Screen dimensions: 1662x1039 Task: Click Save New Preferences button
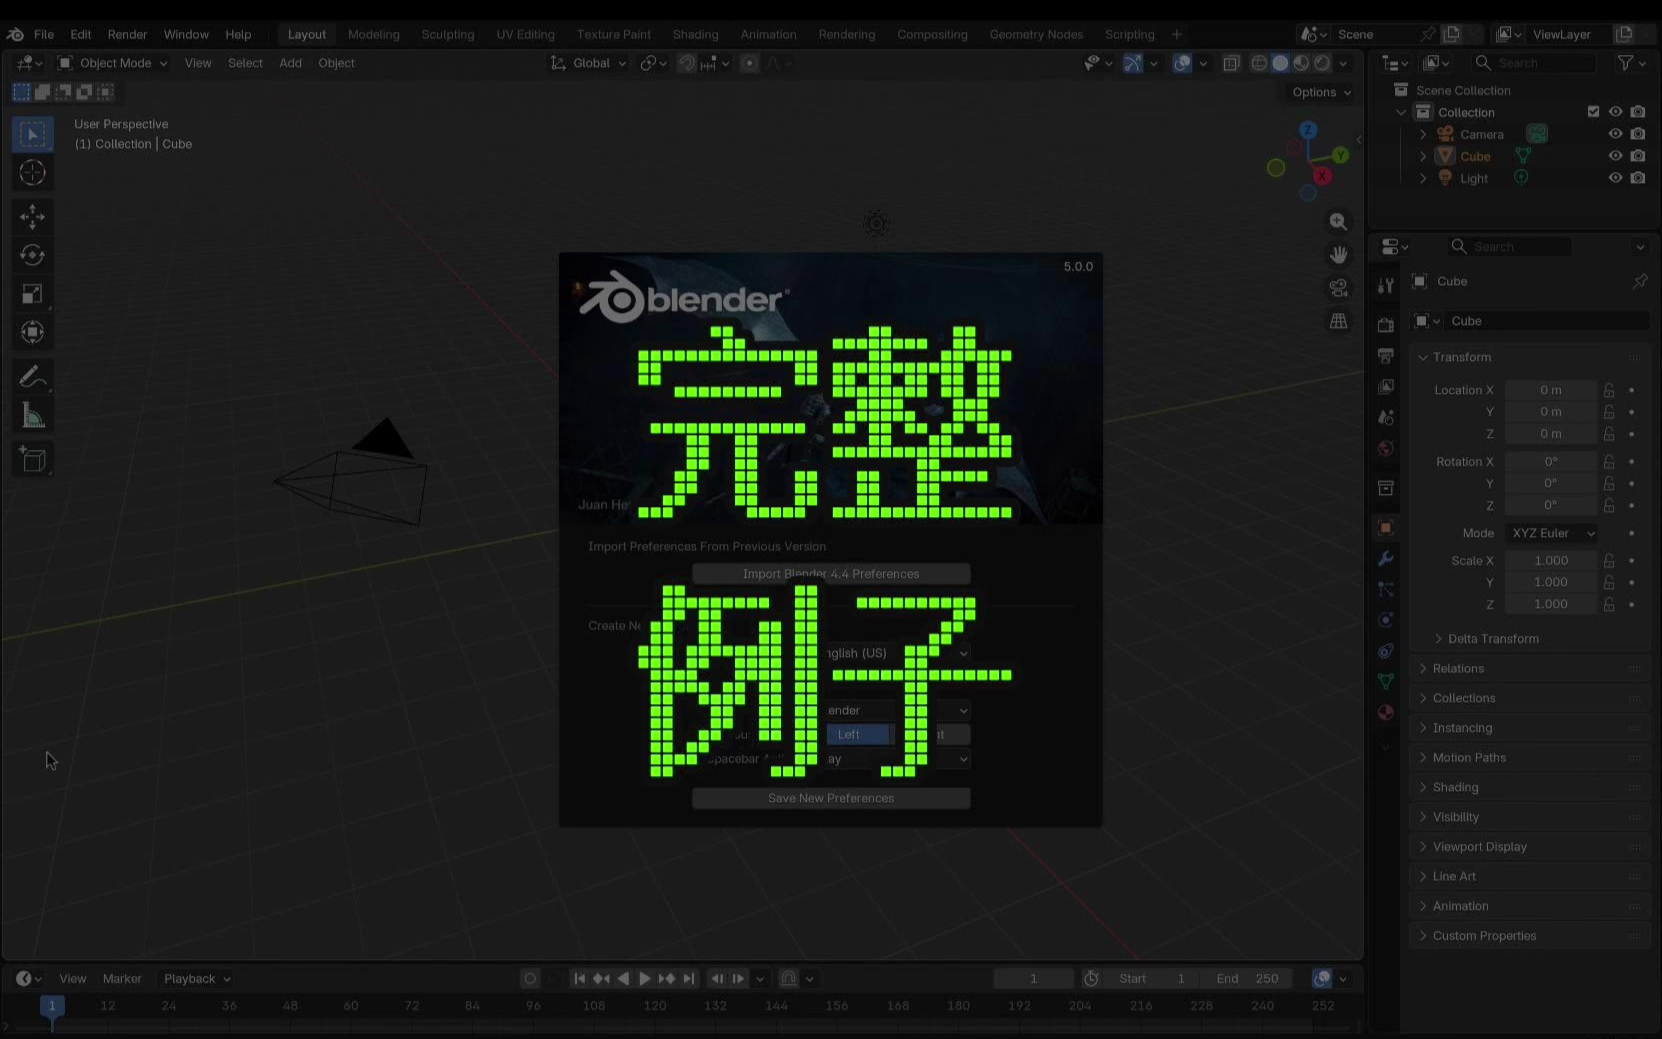[x=830, y=798]
